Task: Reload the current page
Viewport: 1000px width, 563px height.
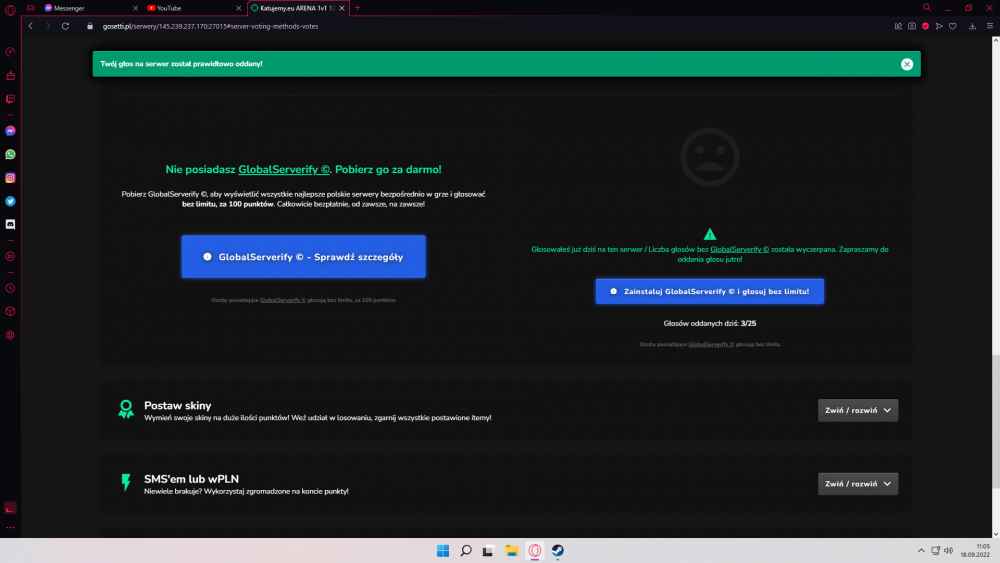Action: pos(65,26)
